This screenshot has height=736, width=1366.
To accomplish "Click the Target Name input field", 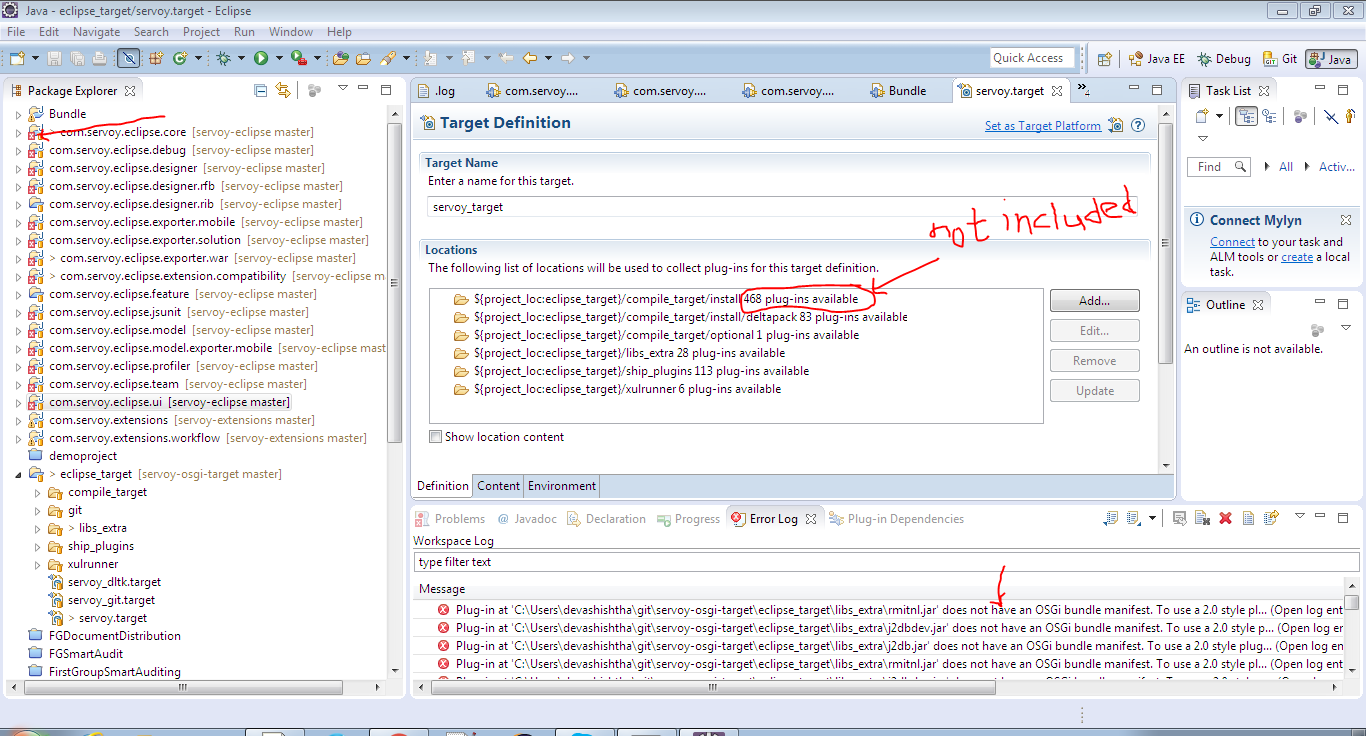I will coord(782,207).
